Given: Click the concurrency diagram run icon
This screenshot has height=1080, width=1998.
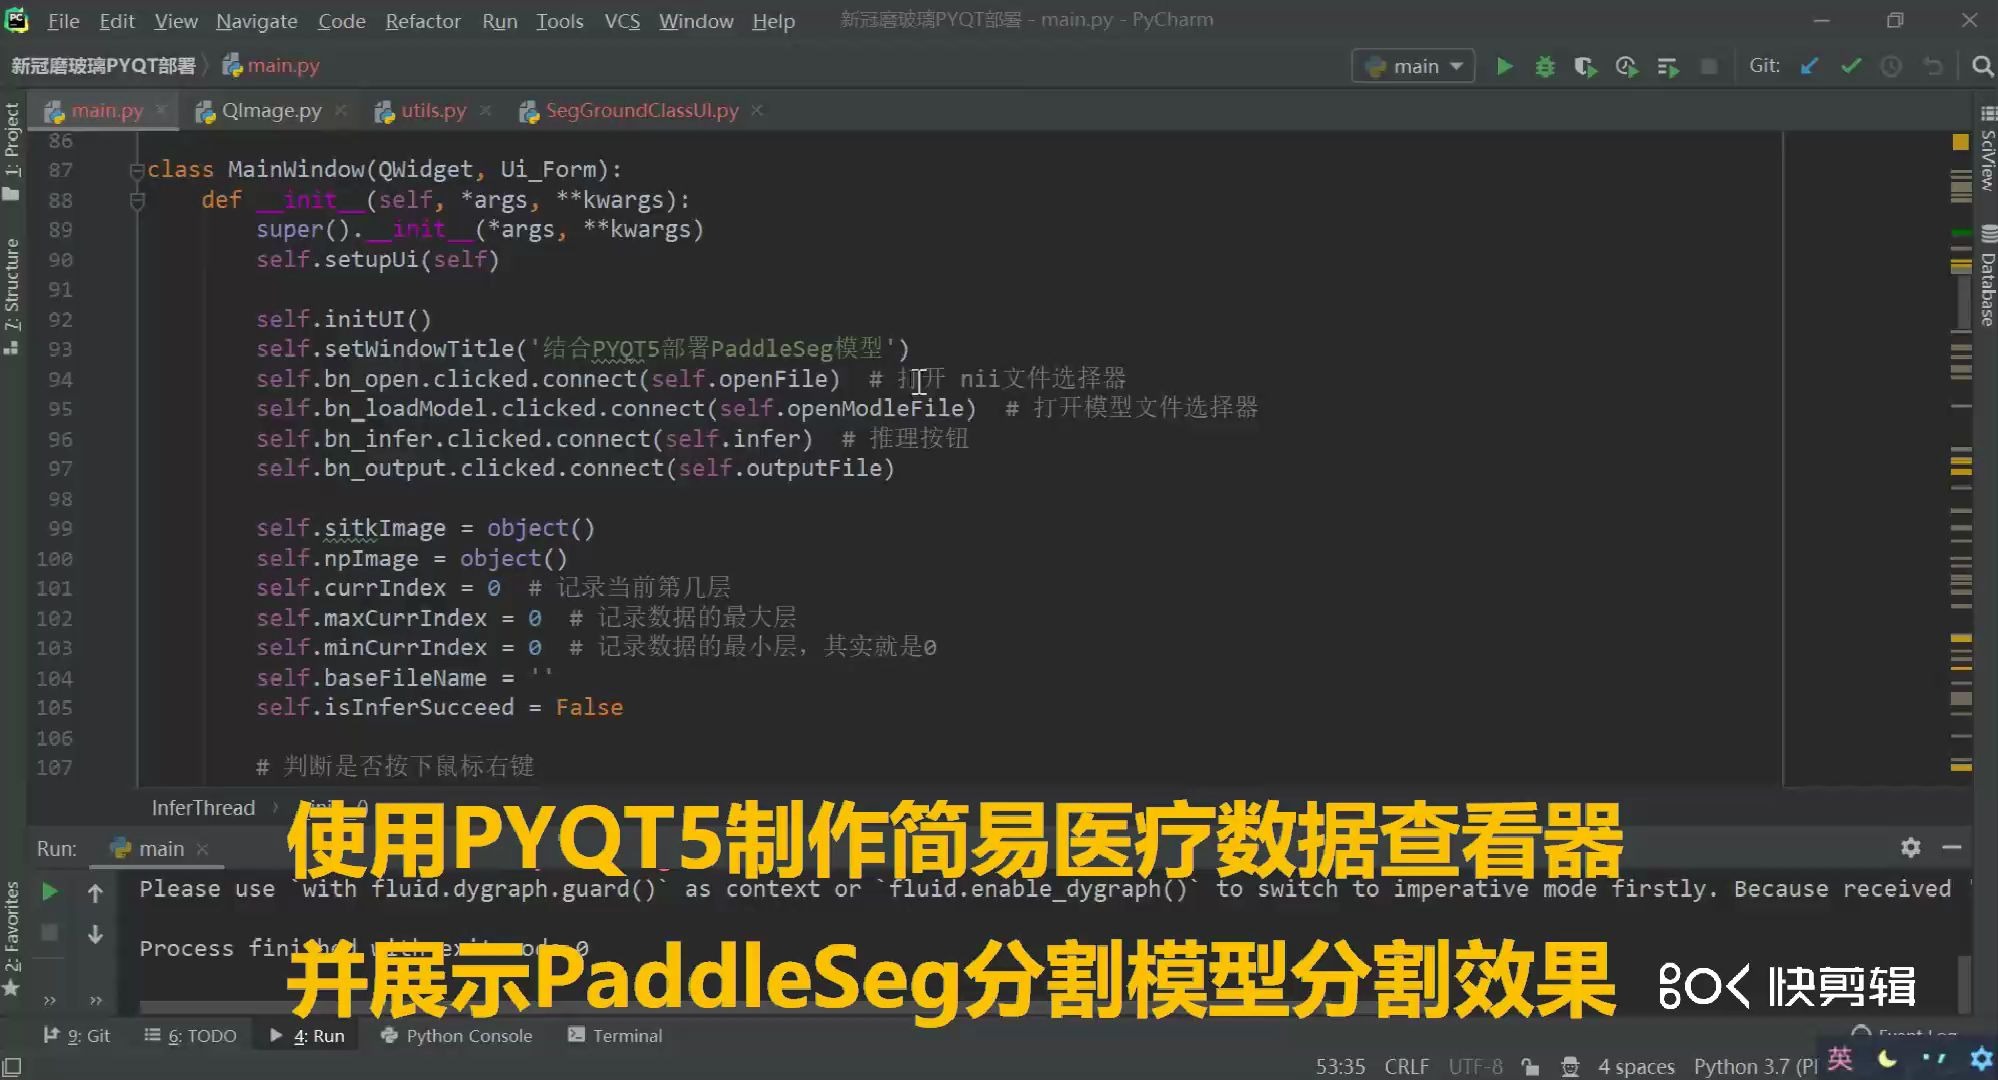Looking at the screenshot, I should point(1667,66).
